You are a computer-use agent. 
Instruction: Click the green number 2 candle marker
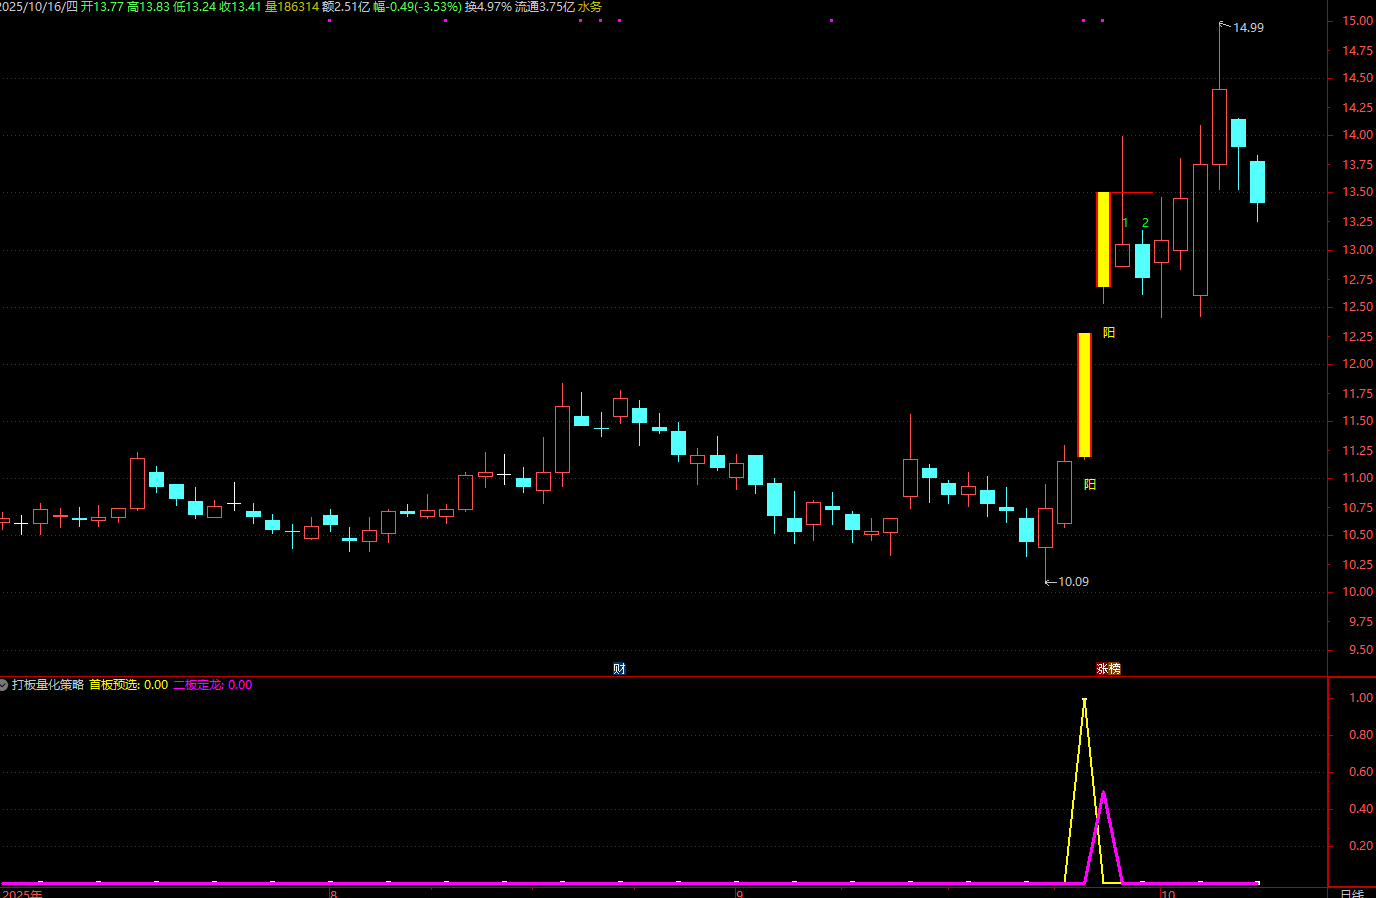tap(1145, 223)
